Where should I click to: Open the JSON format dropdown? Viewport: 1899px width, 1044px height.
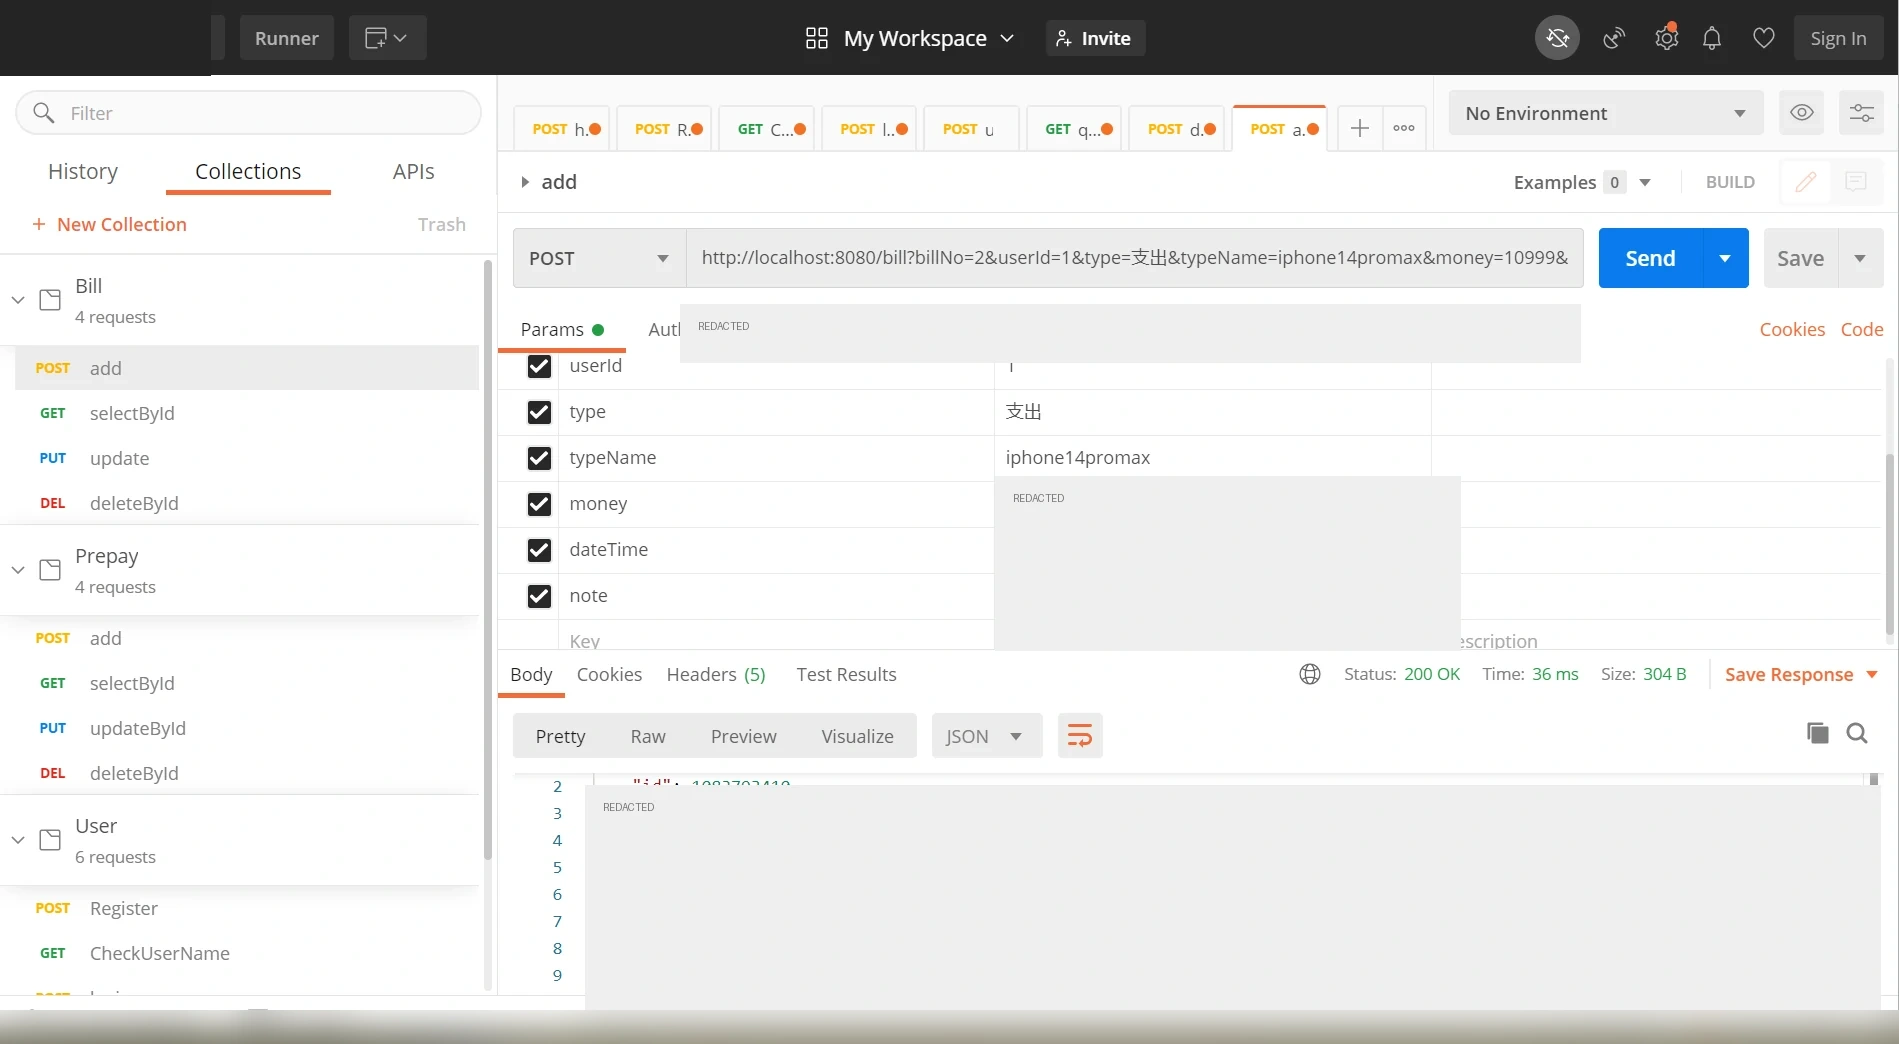(x=986, y=736)
